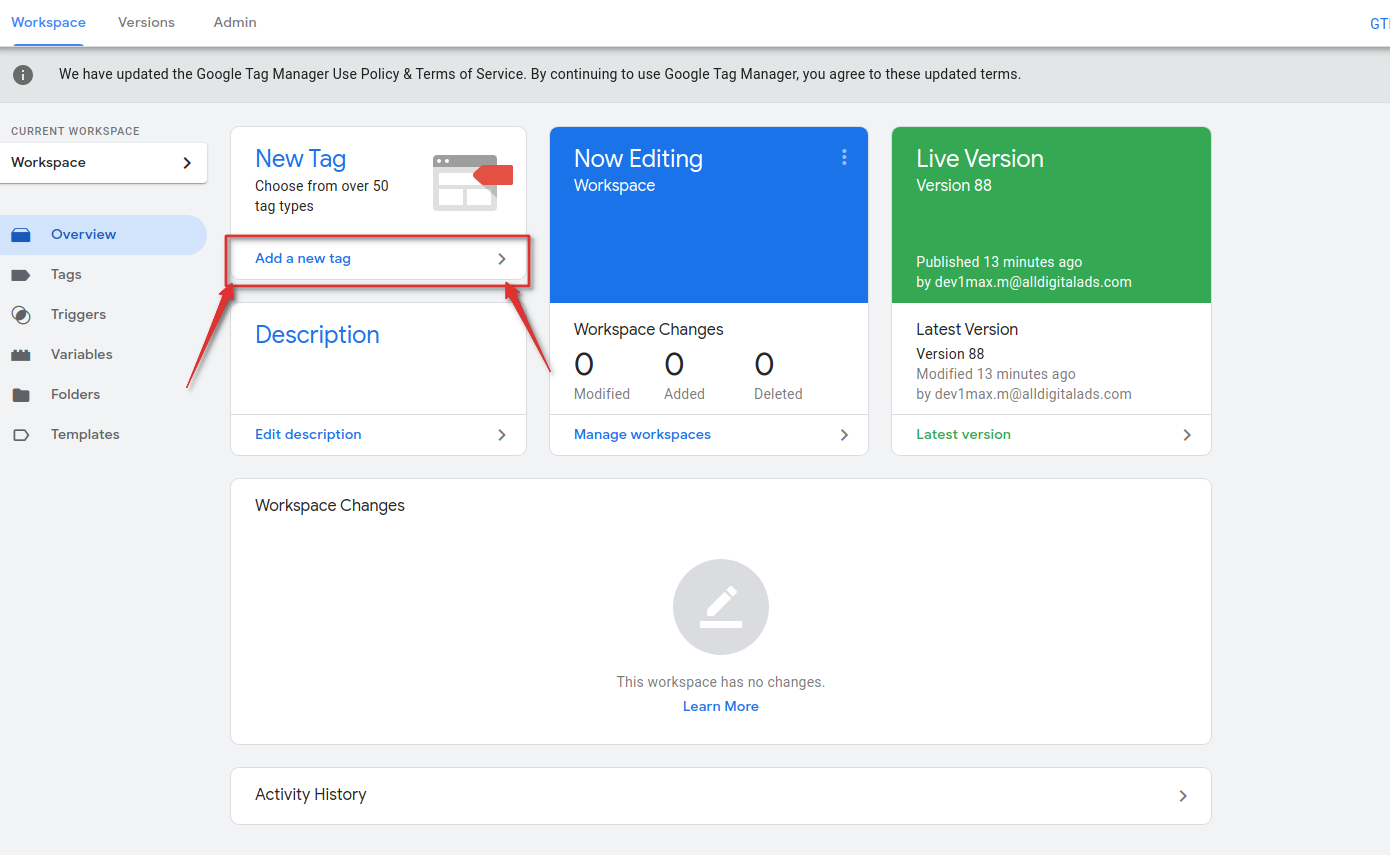This screenshot has height=855, width=1390.
Task: Switch to the Versions tab
Action: (146, 22)
